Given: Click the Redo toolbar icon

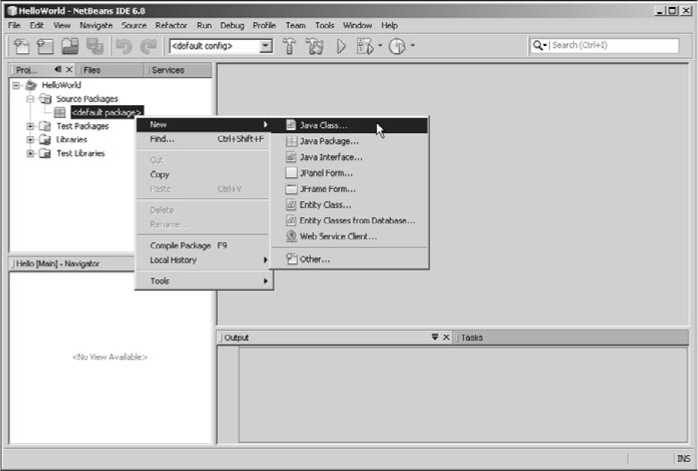Looking at the screenshot, I should (149, 46).
